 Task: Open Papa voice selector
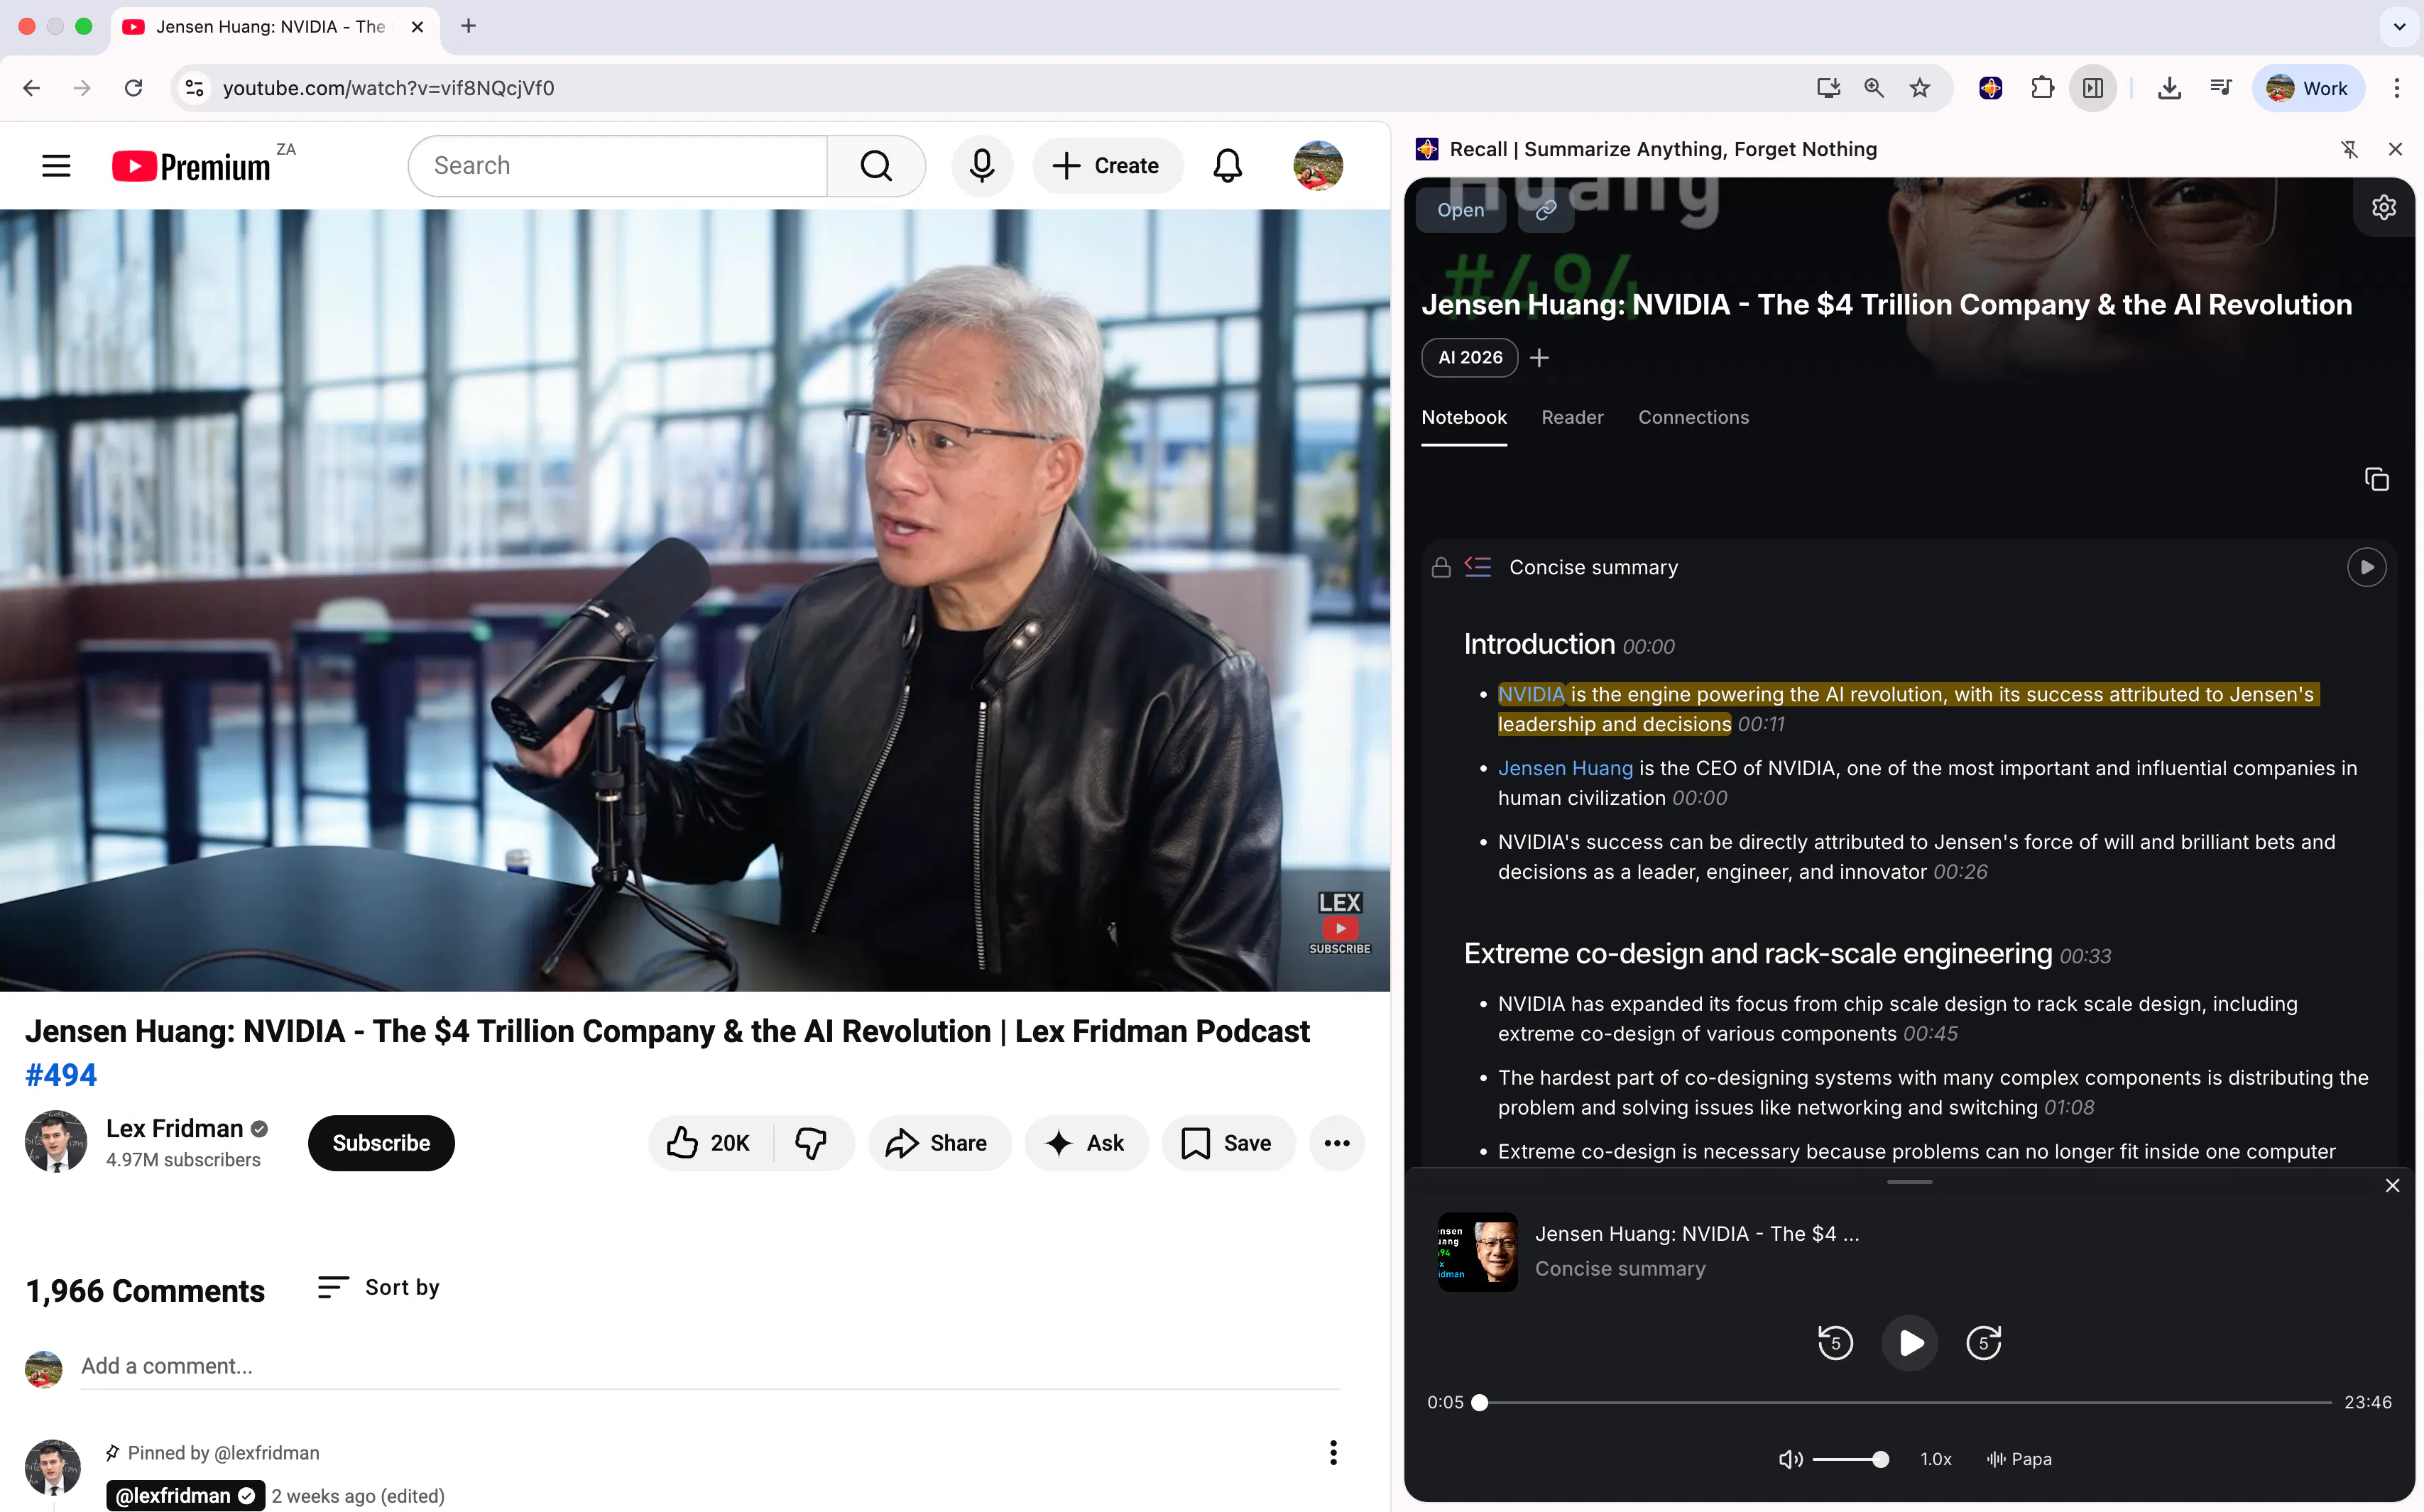coord(2019,1459)
